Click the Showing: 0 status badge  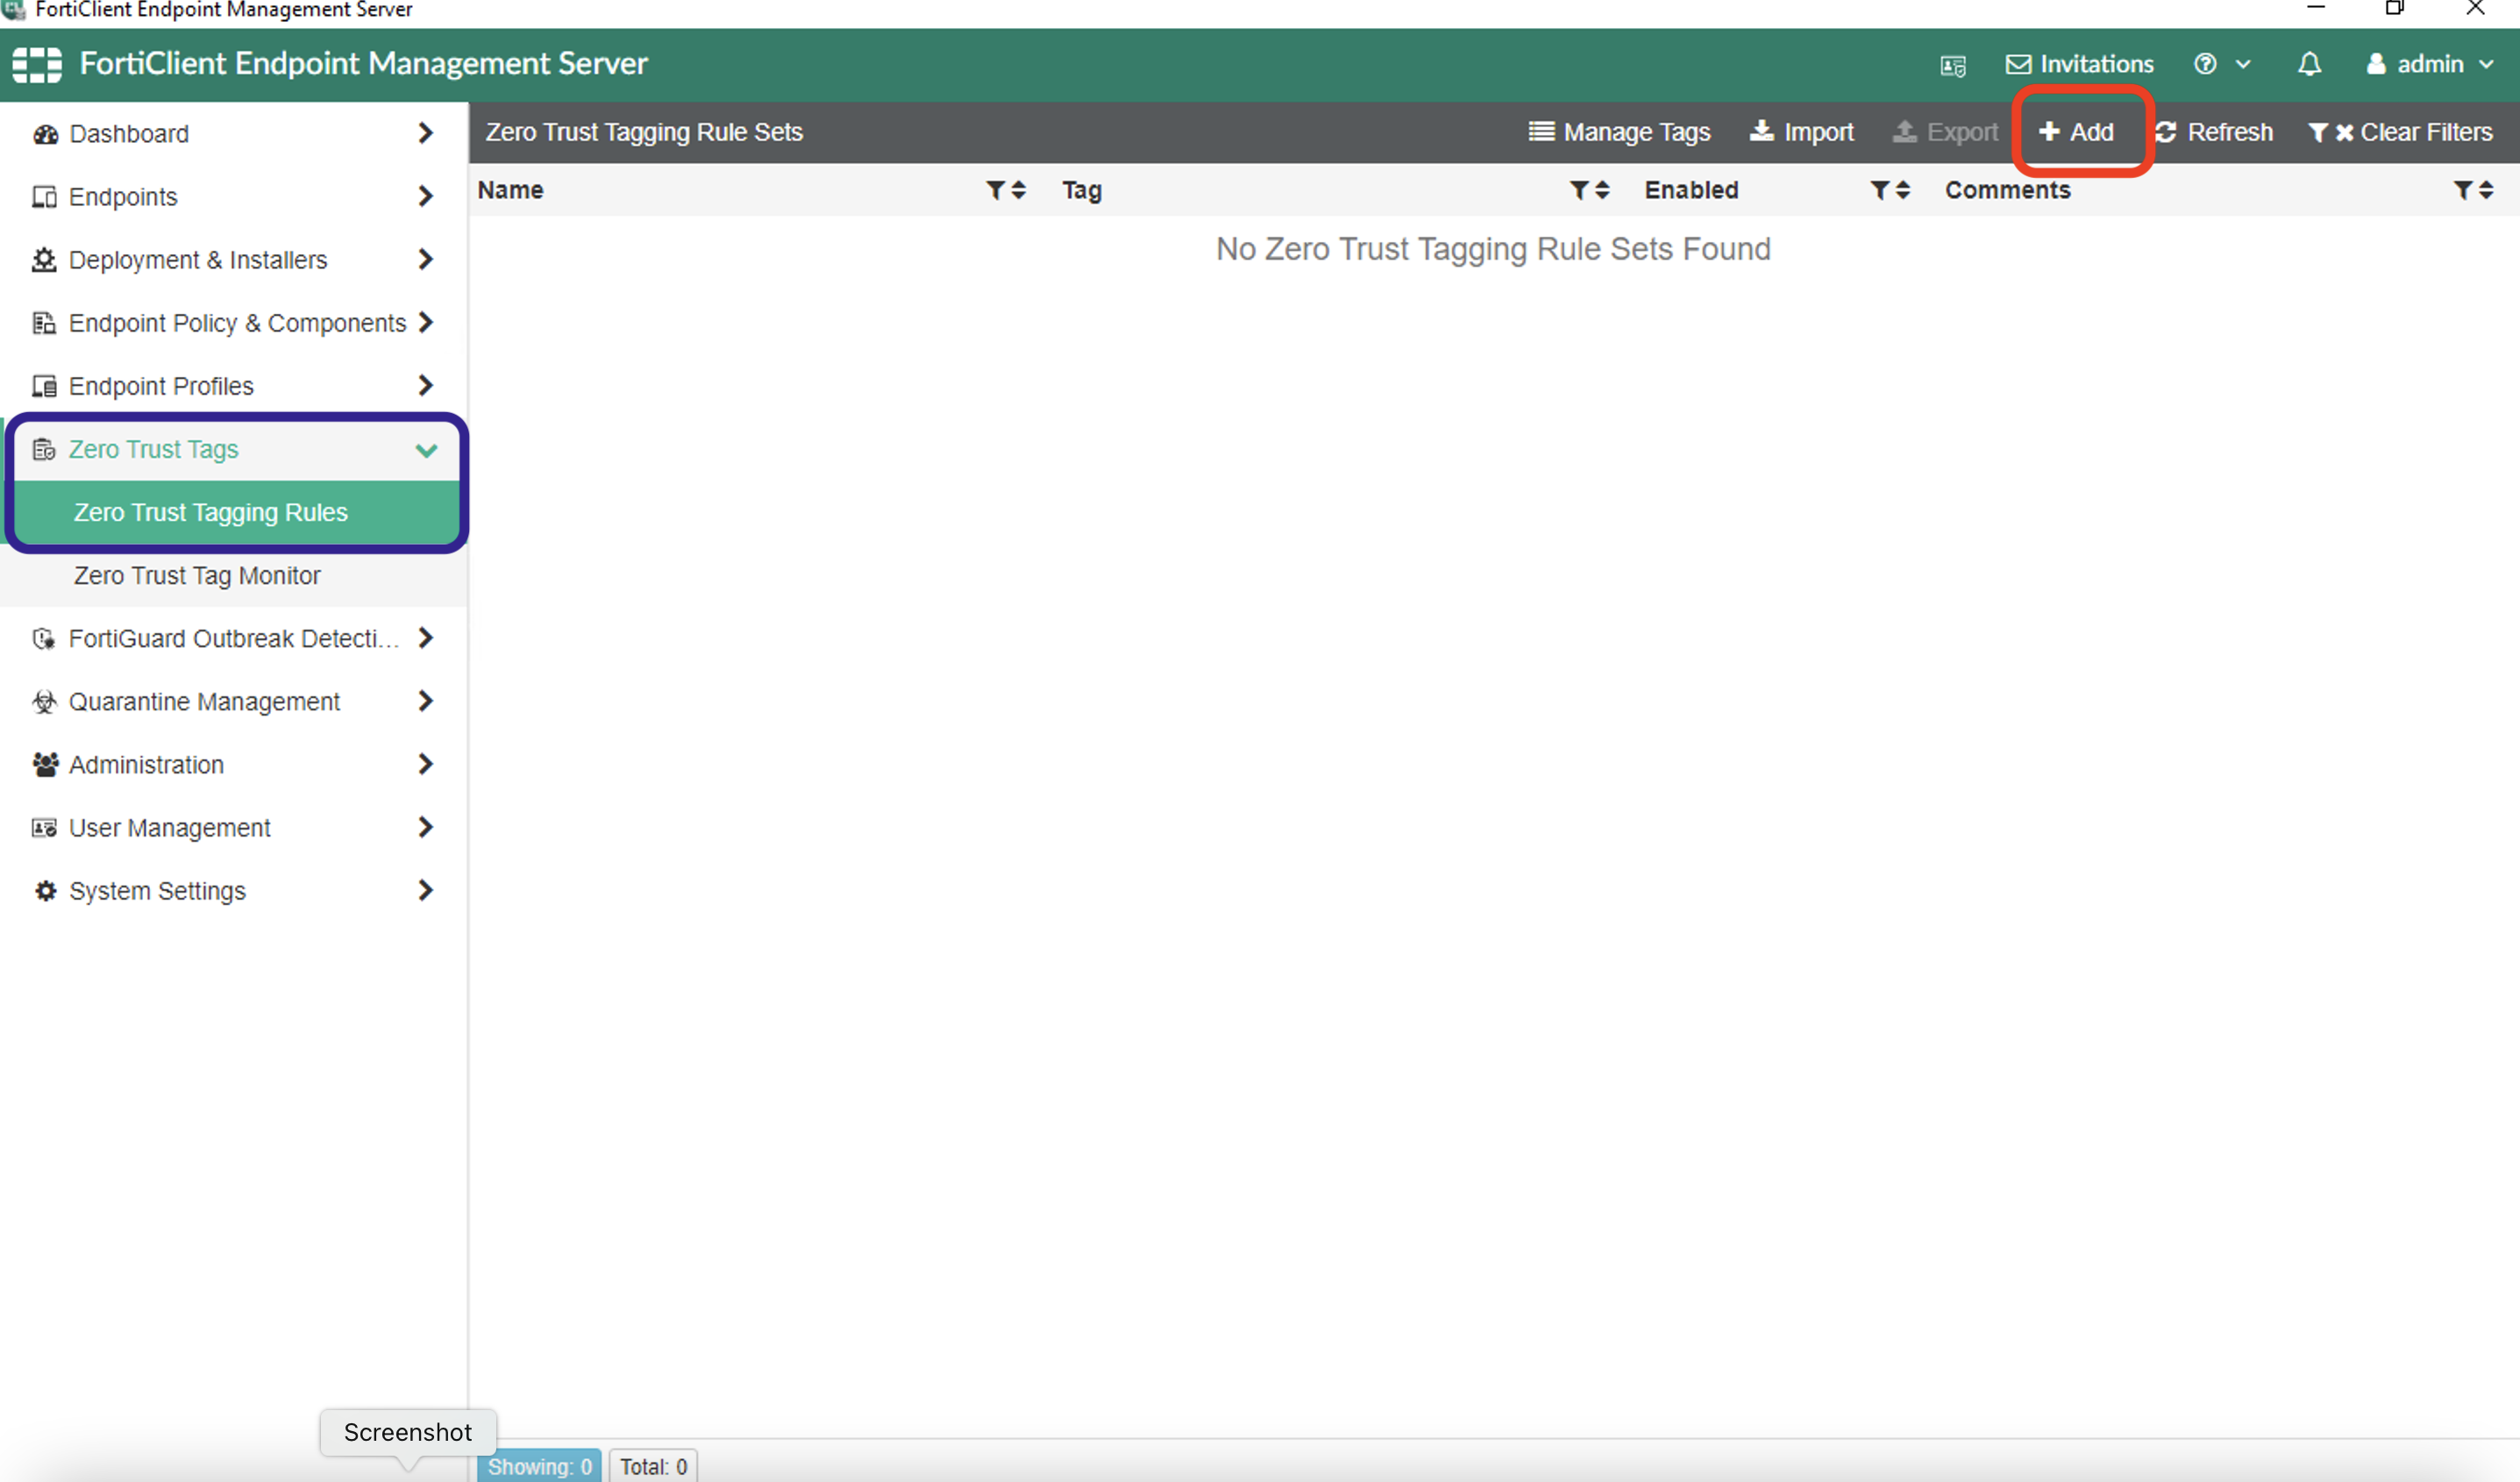539,1466
